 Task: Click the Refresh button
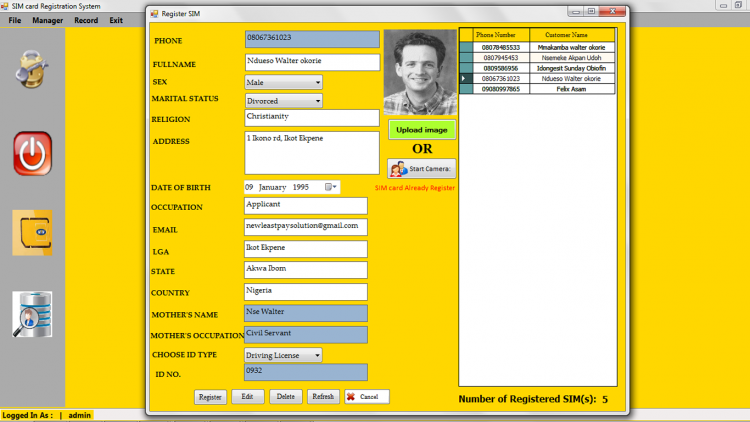(323, 397)
